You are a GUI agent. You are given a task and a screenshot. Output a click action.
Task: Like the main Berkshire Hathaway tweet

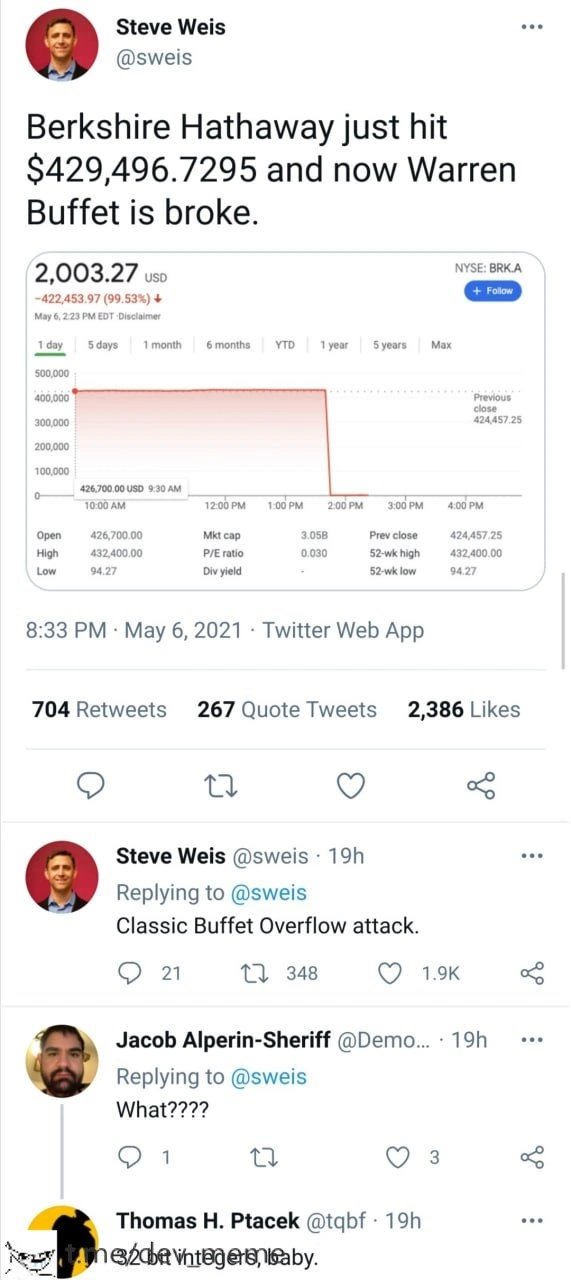tap(350, 786)
